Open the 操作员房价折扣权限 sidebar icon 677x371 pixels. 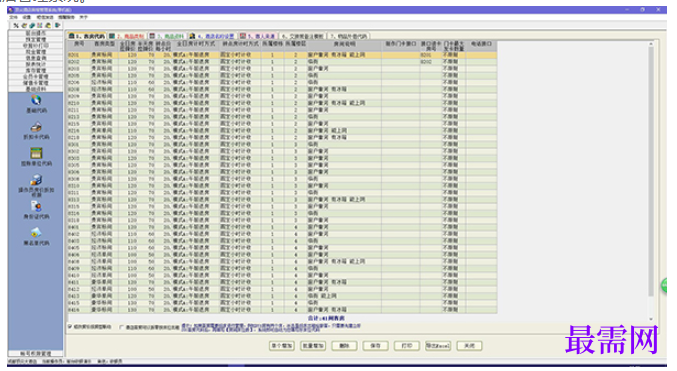pos(36,180)
